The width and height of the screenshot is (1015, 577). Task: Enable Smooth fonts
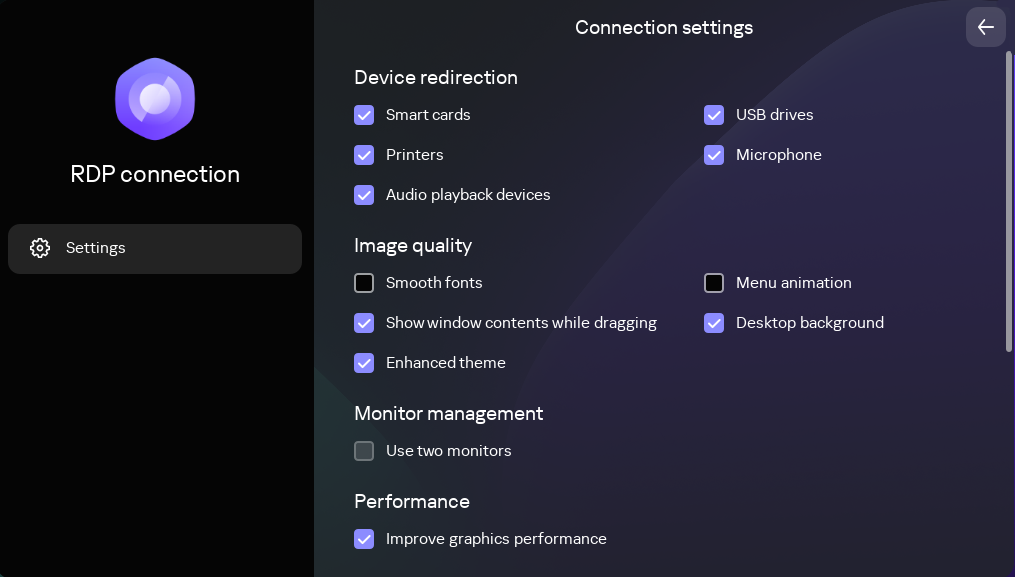(364, 283)
